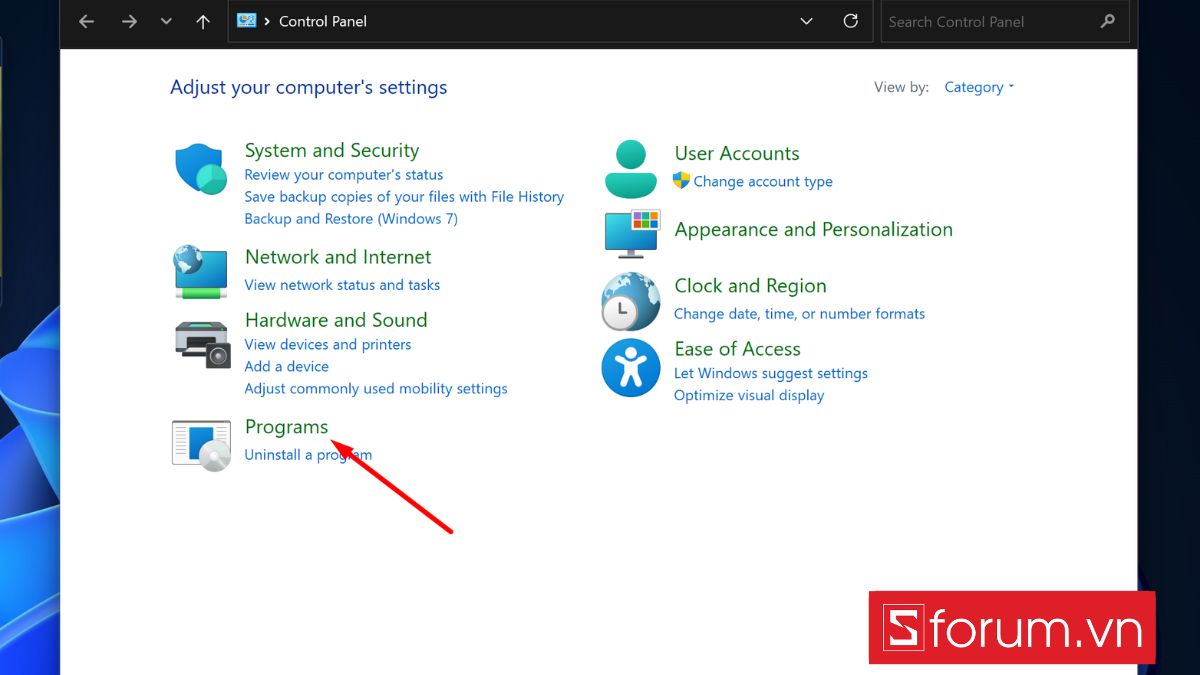Open the Ease of Access category
The width and height of the screenshot is (1200, 675).
(x=738, y=349)
